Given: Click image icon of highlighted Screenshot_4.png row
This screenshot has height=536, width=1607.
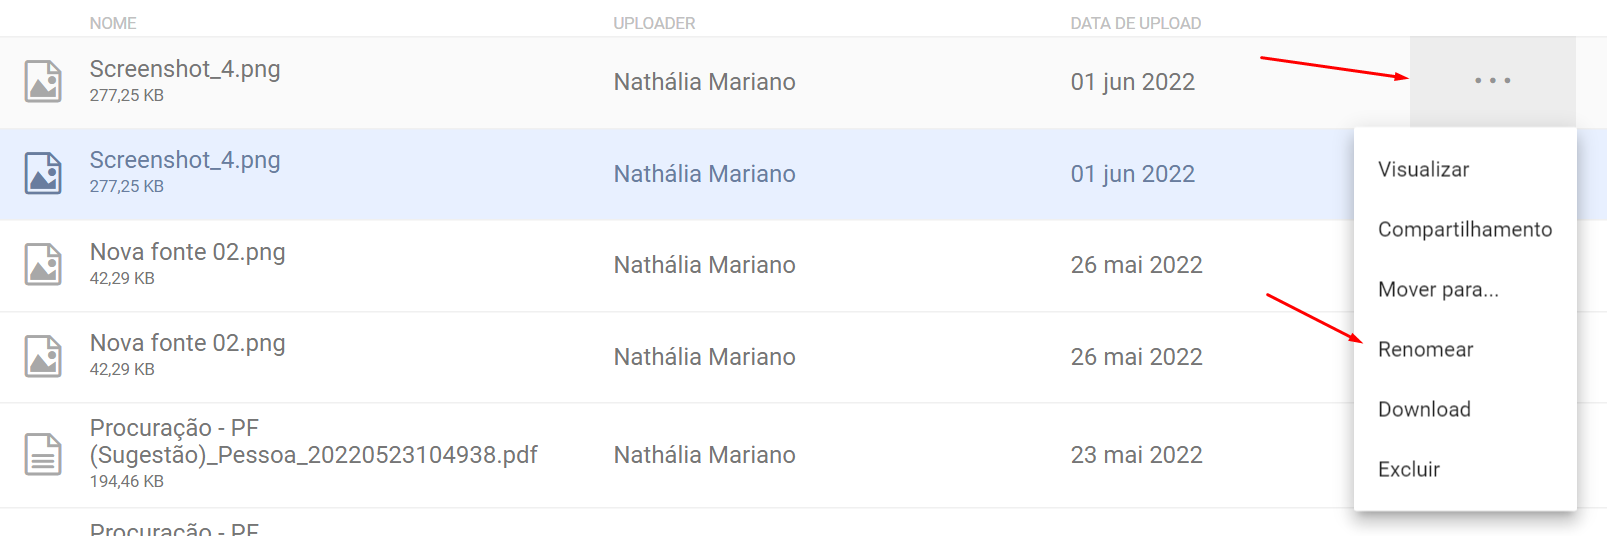Looking at the screenshot, I should coord(43,173).
